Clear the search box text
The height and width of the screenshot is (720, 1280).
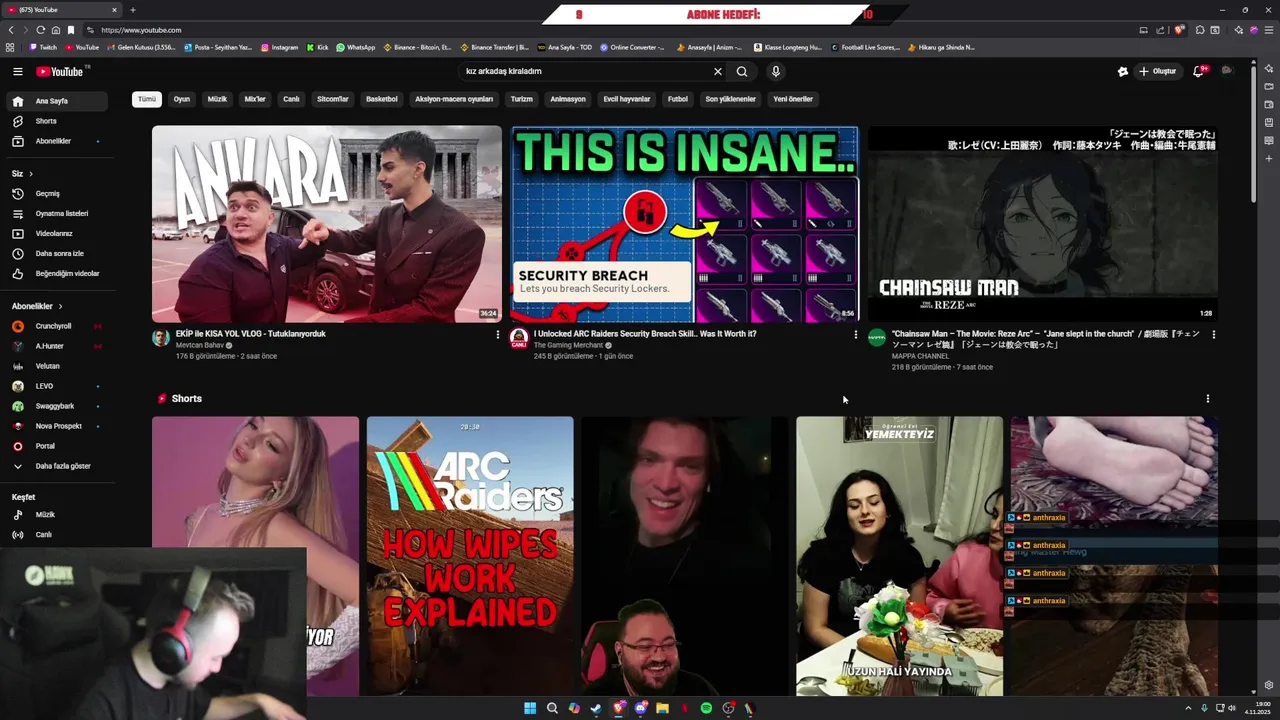click(x=717, y=72)
